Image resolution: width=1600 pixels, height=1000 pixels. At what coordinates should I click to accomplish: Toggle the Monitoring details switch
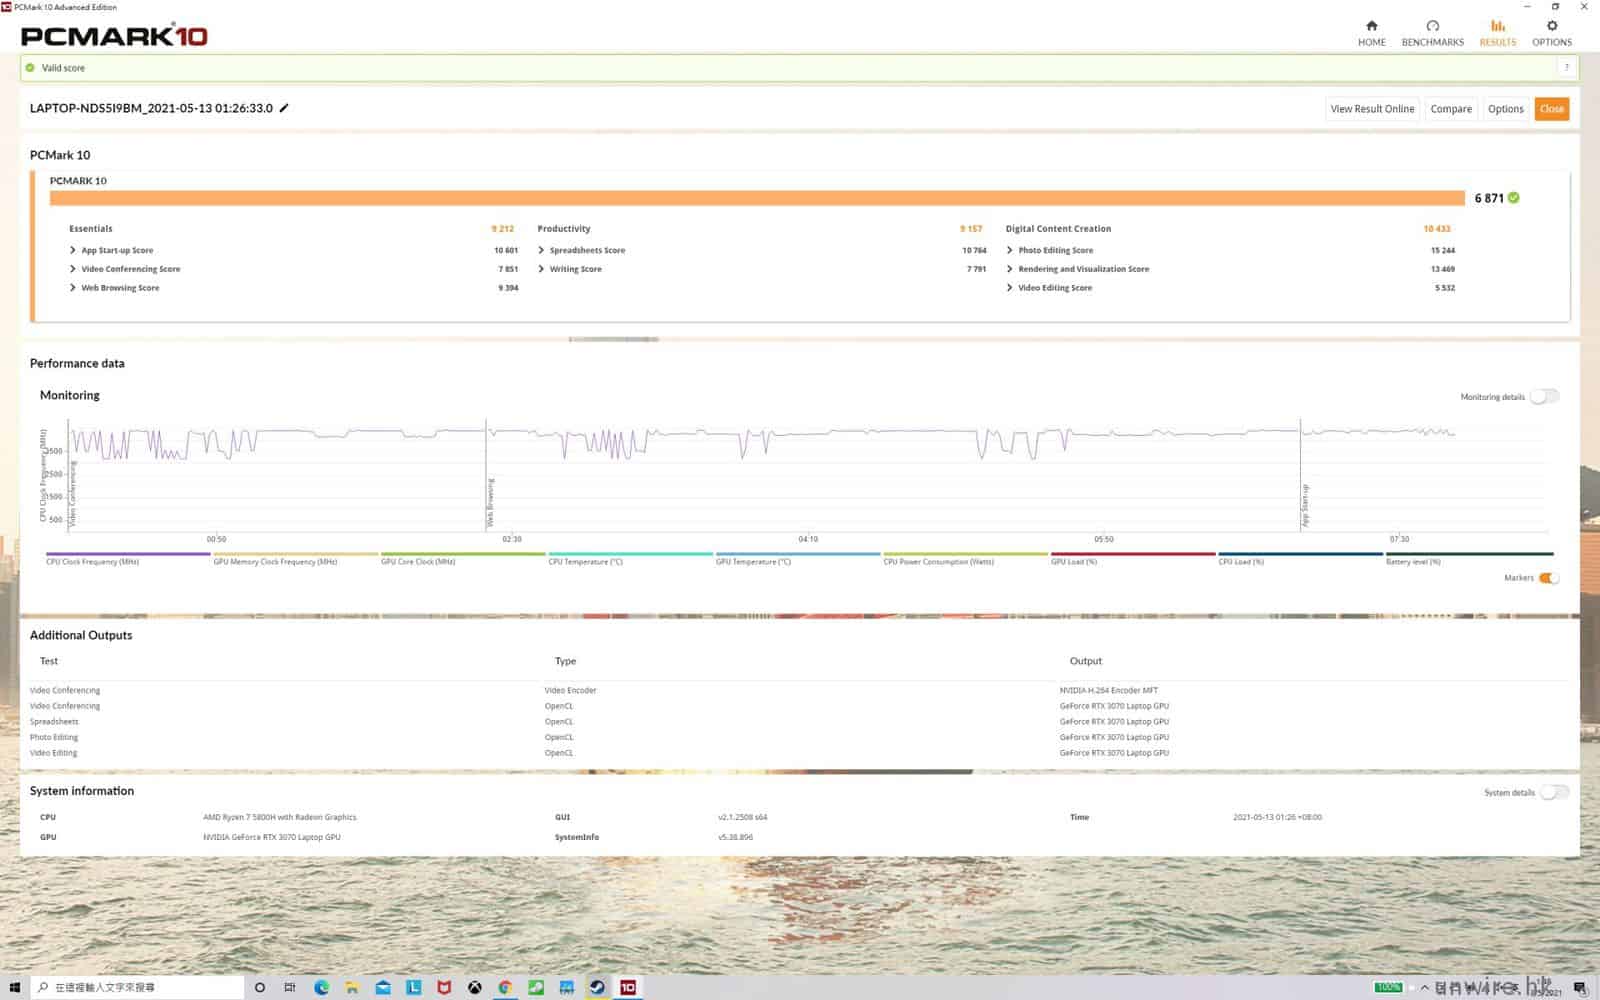1544,397
